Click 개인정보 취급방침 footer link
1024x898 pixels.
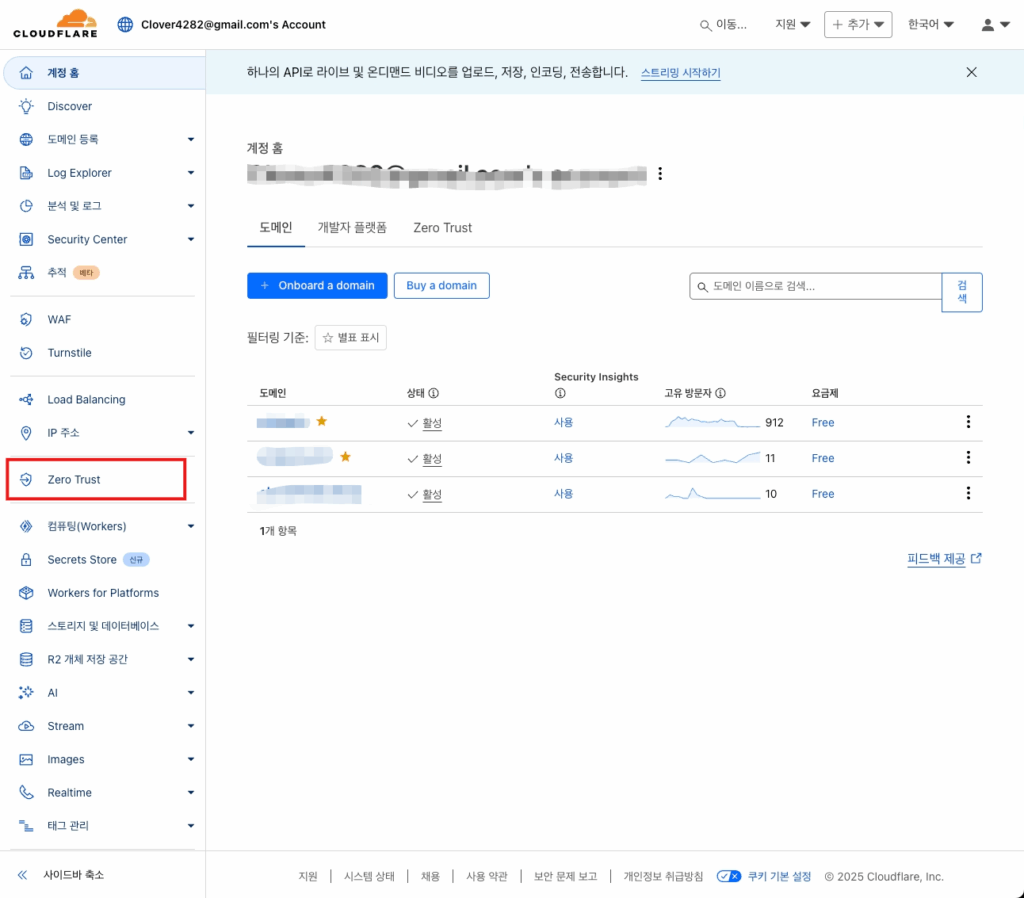(x=663, y=876)
